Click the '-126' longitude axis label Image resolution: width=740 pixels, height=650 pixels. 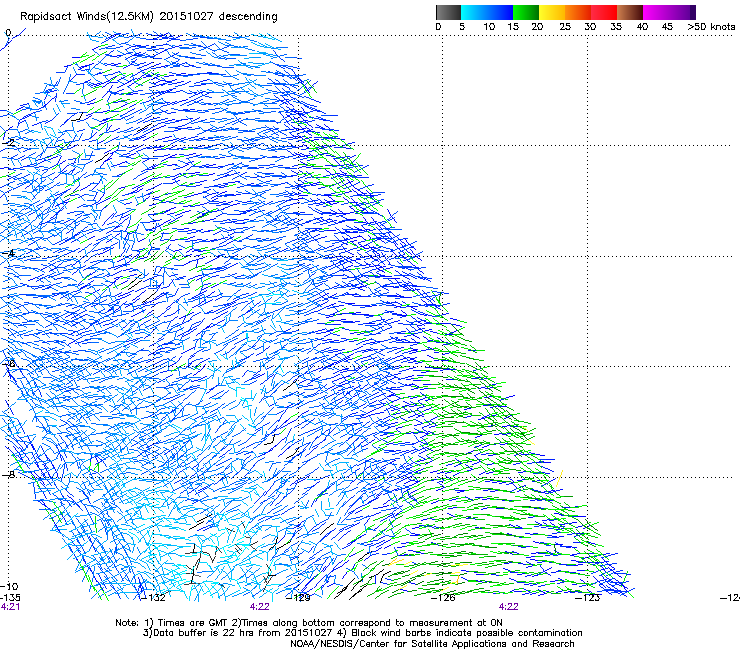(x=443, y=598)
